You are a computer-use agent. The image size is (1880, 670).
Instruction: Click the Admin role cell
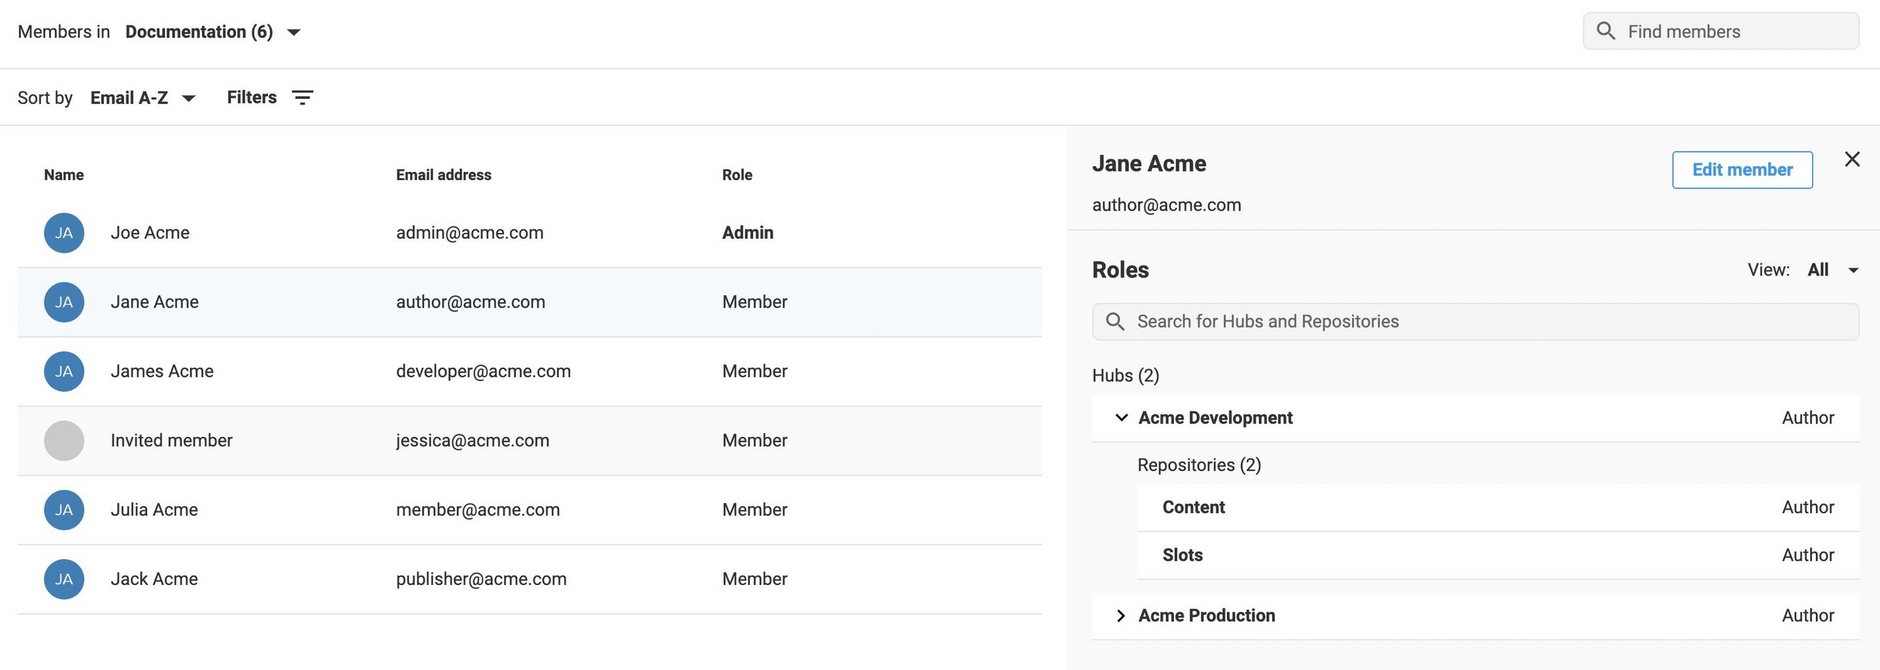[x=748, y=233]
